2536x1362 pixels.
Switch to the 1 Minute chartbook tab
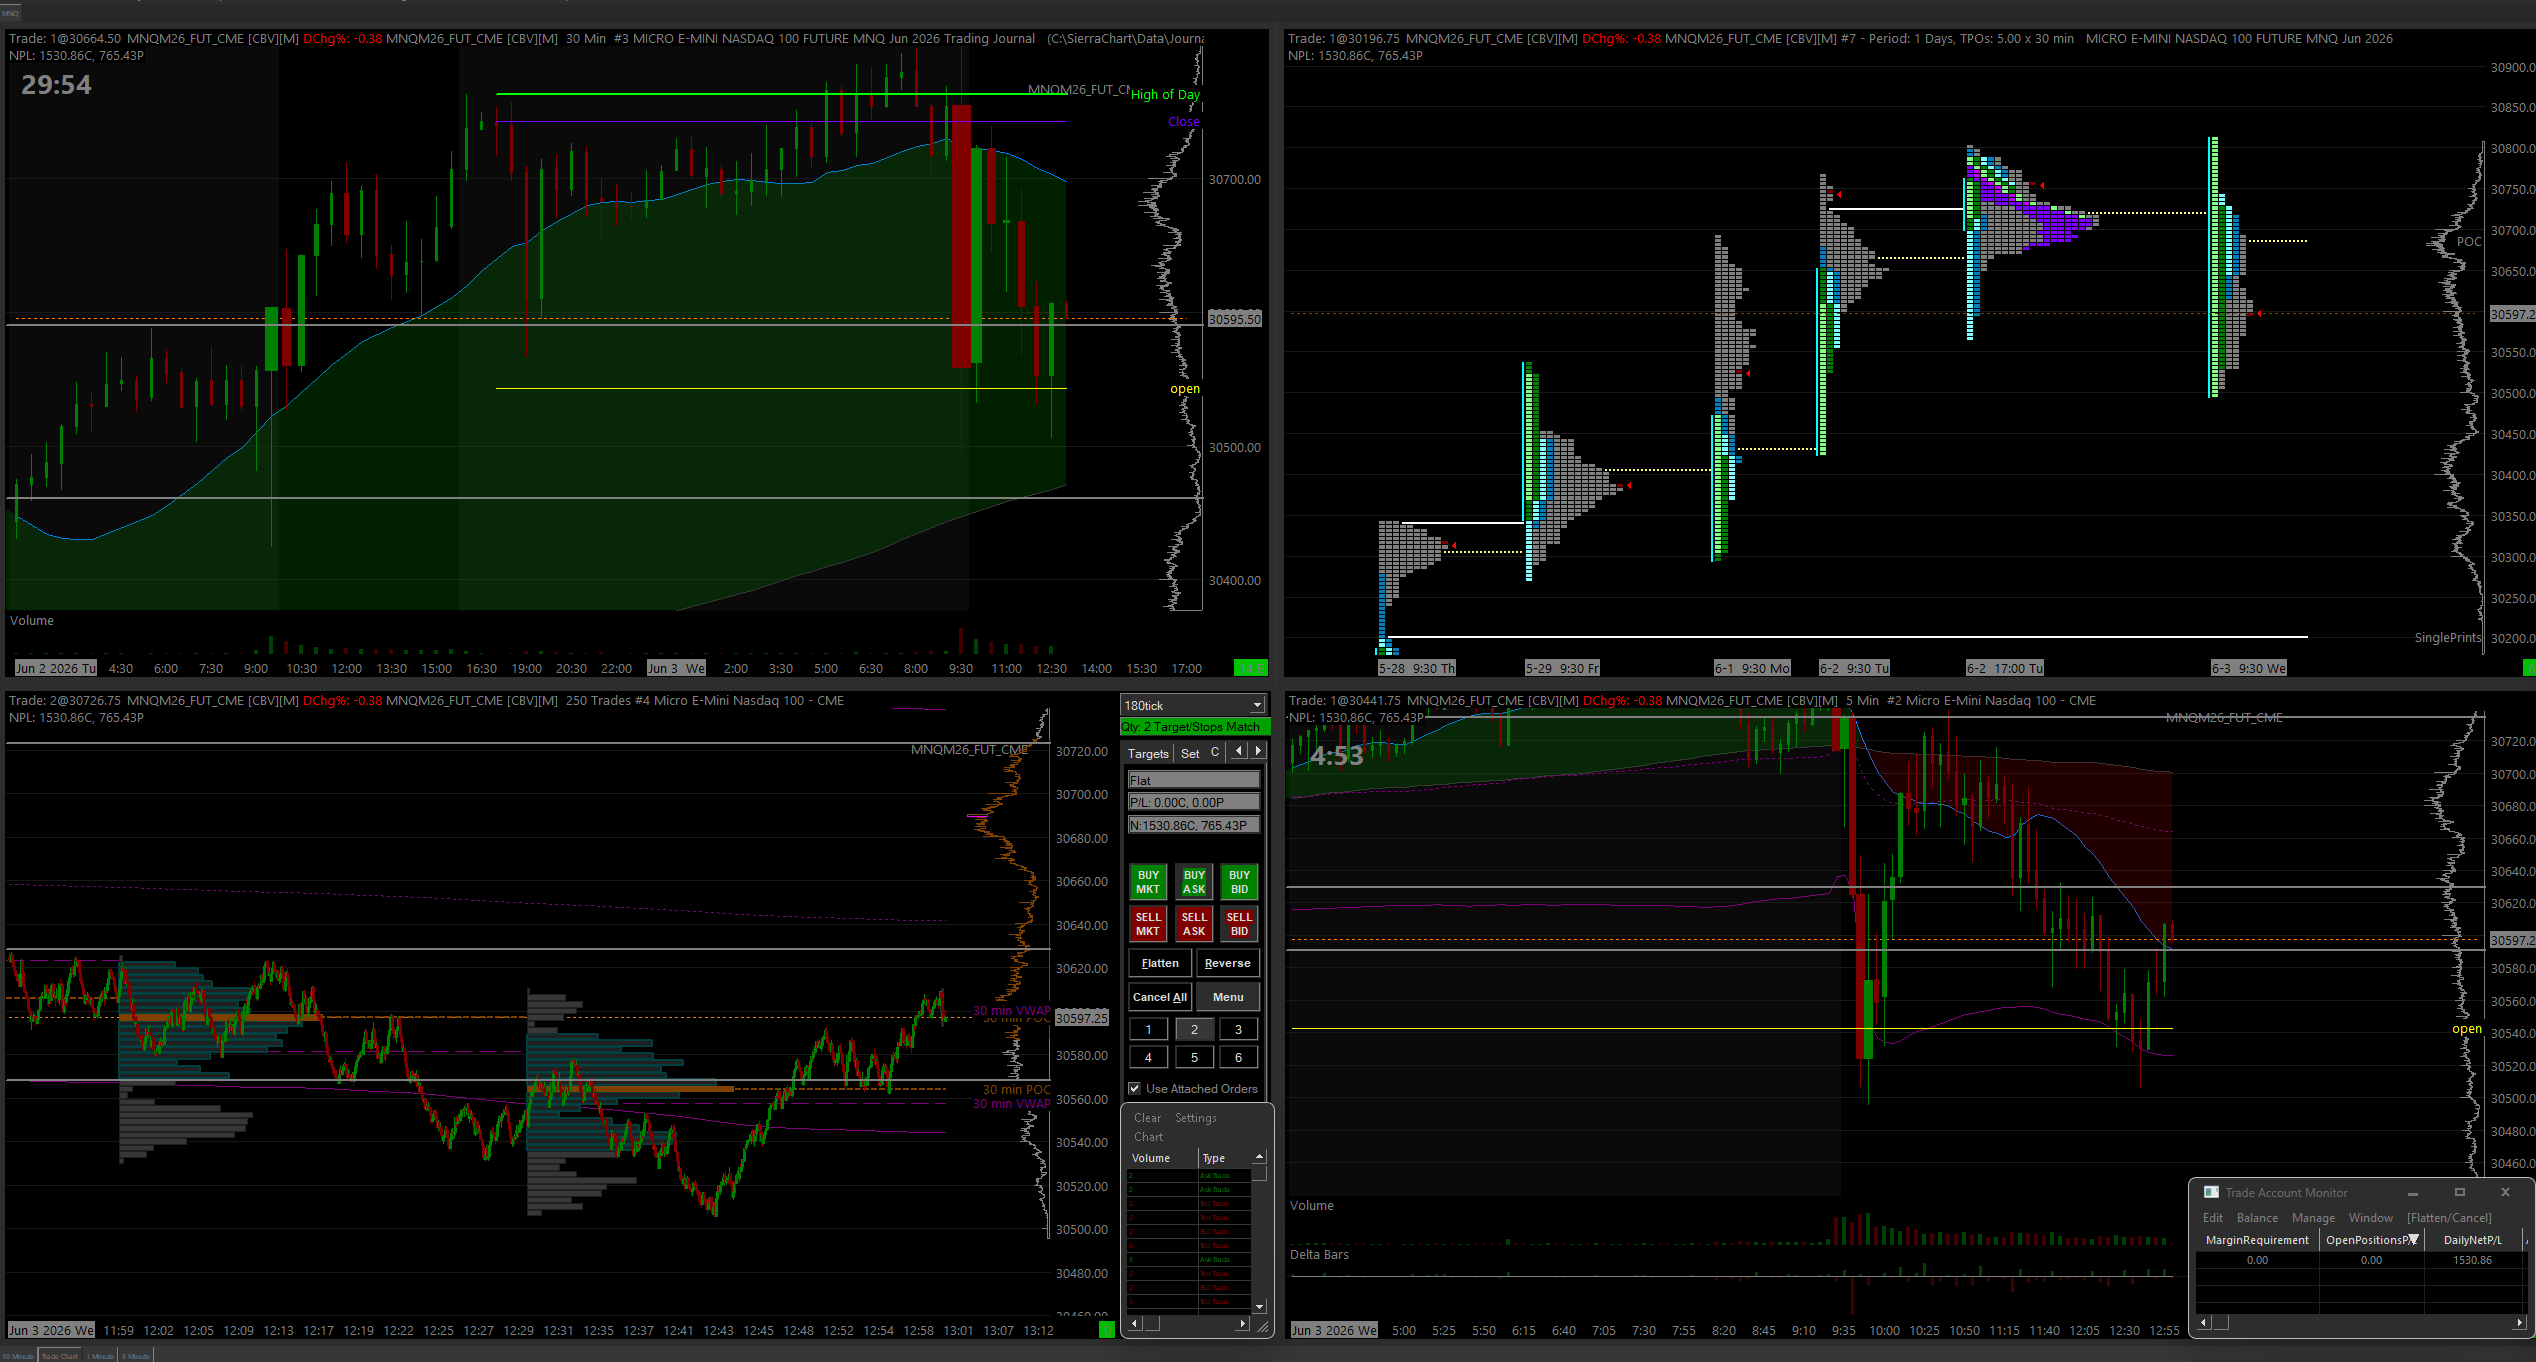100,1356
